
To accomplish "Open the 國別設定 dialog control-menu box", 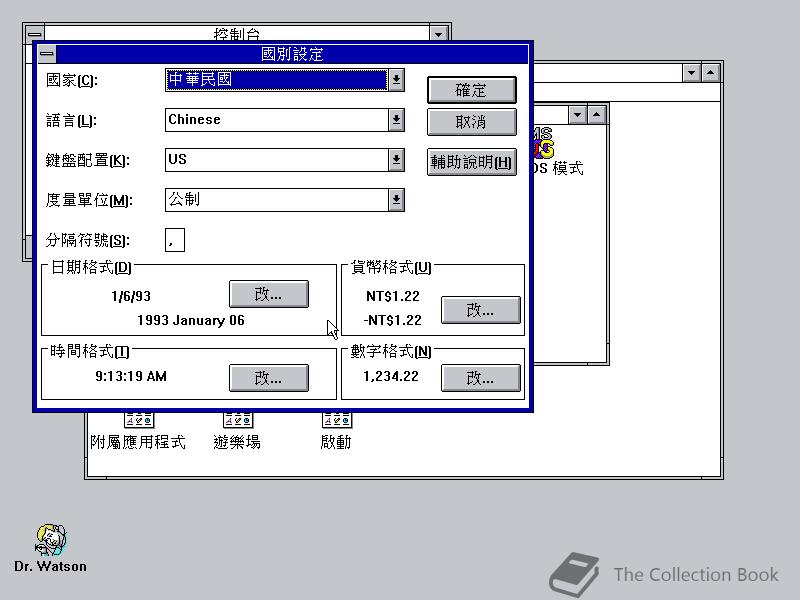I will [x=47, y=54].
